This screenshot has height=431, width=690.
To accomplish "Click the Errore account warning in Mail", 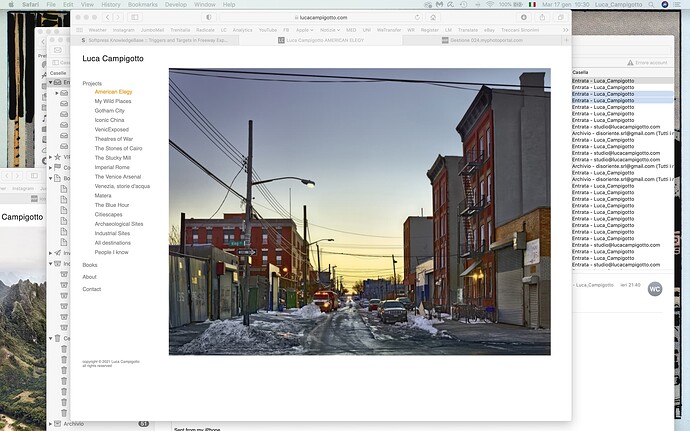I will click(647, 63).
